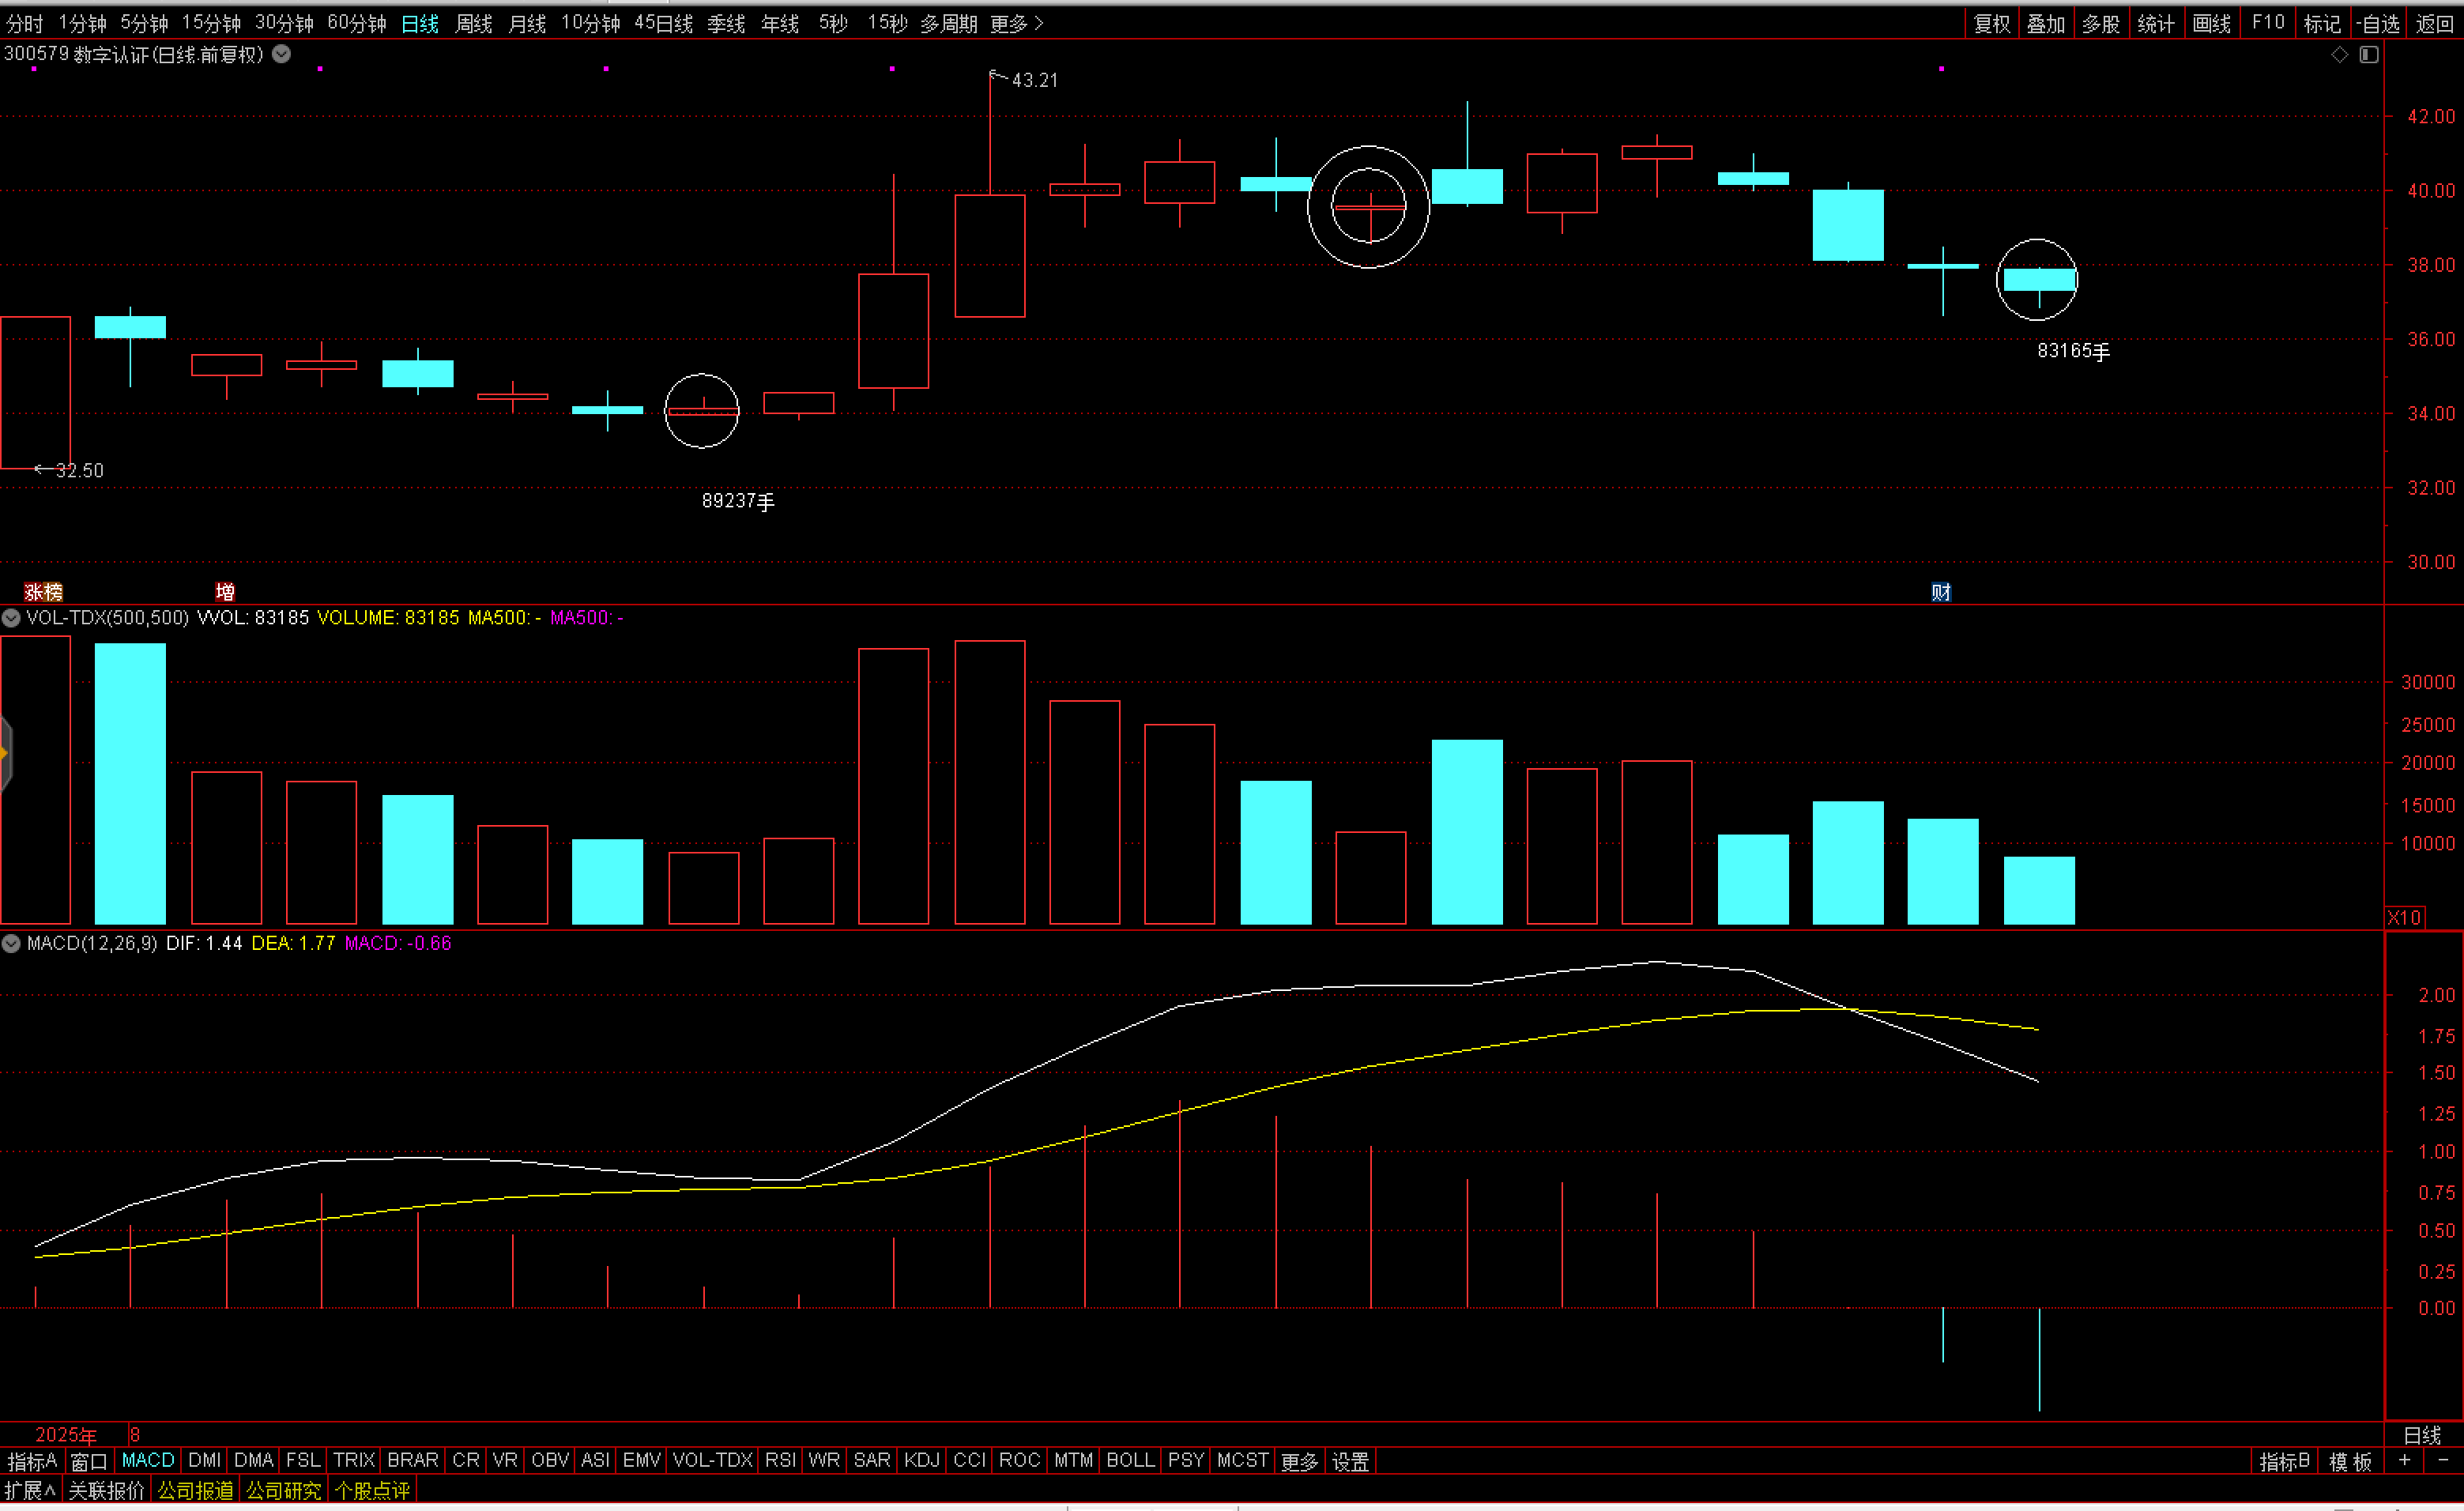Collapse the 扩展 extension panel
This screenshot has width=2464, height=1511.
tap(30, 1490)
